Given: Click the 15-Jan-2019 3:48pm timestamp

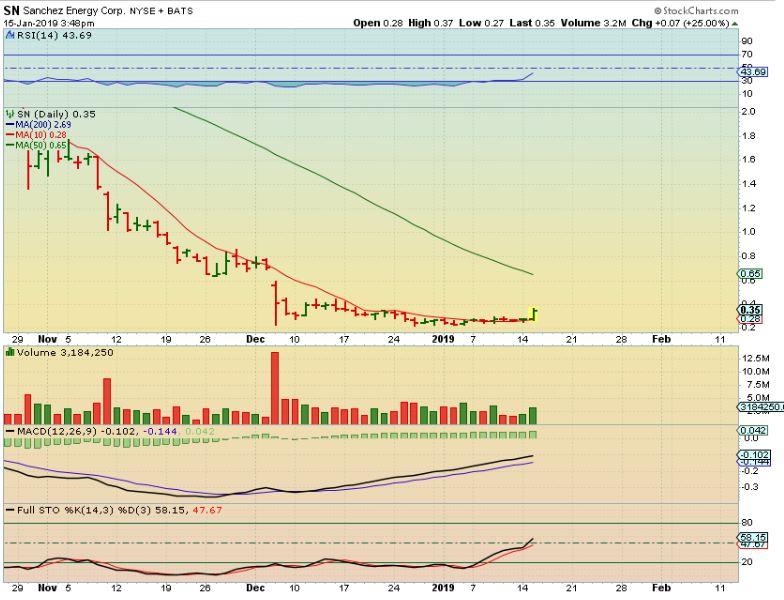Looking at the screenshot, I should (x=48, y=23).
